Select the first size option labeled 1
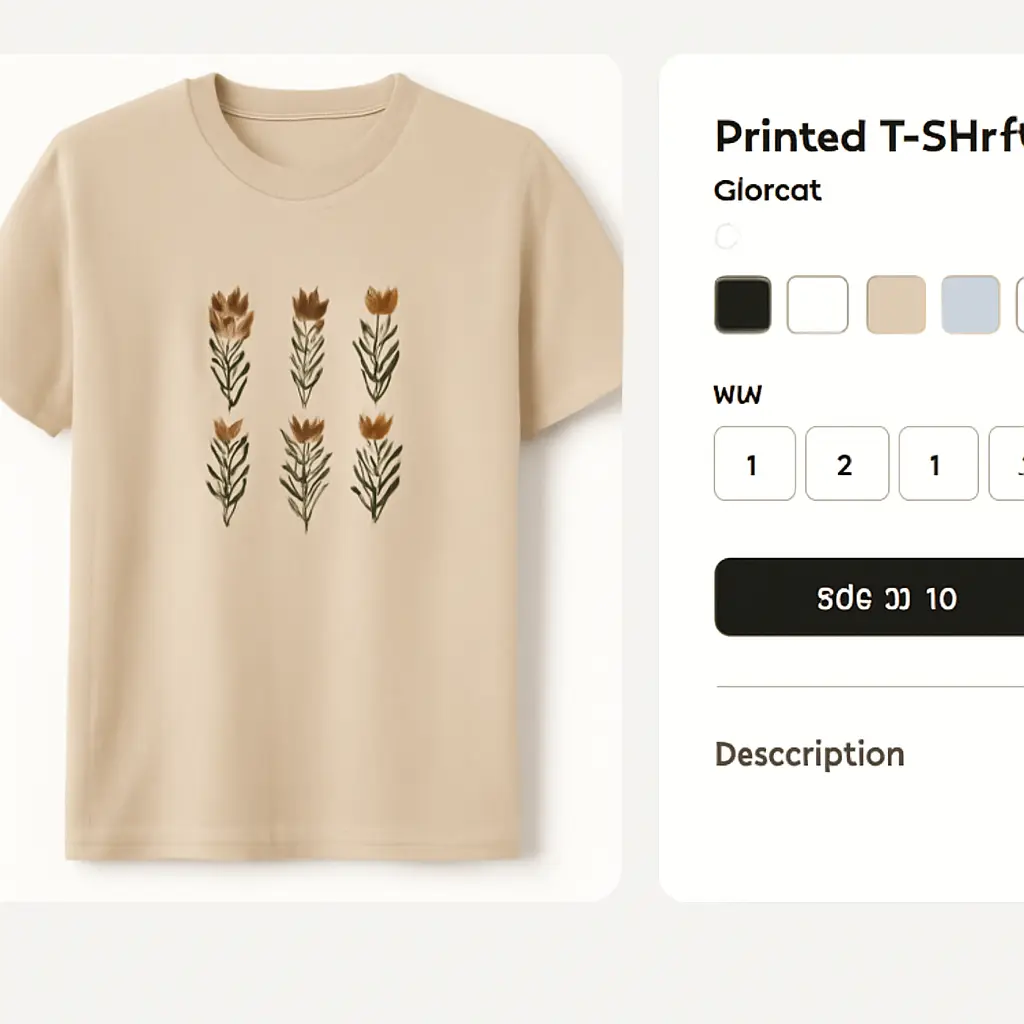Image resolution: width=1024 pixels, height=1024 pixels. (754, 464)
